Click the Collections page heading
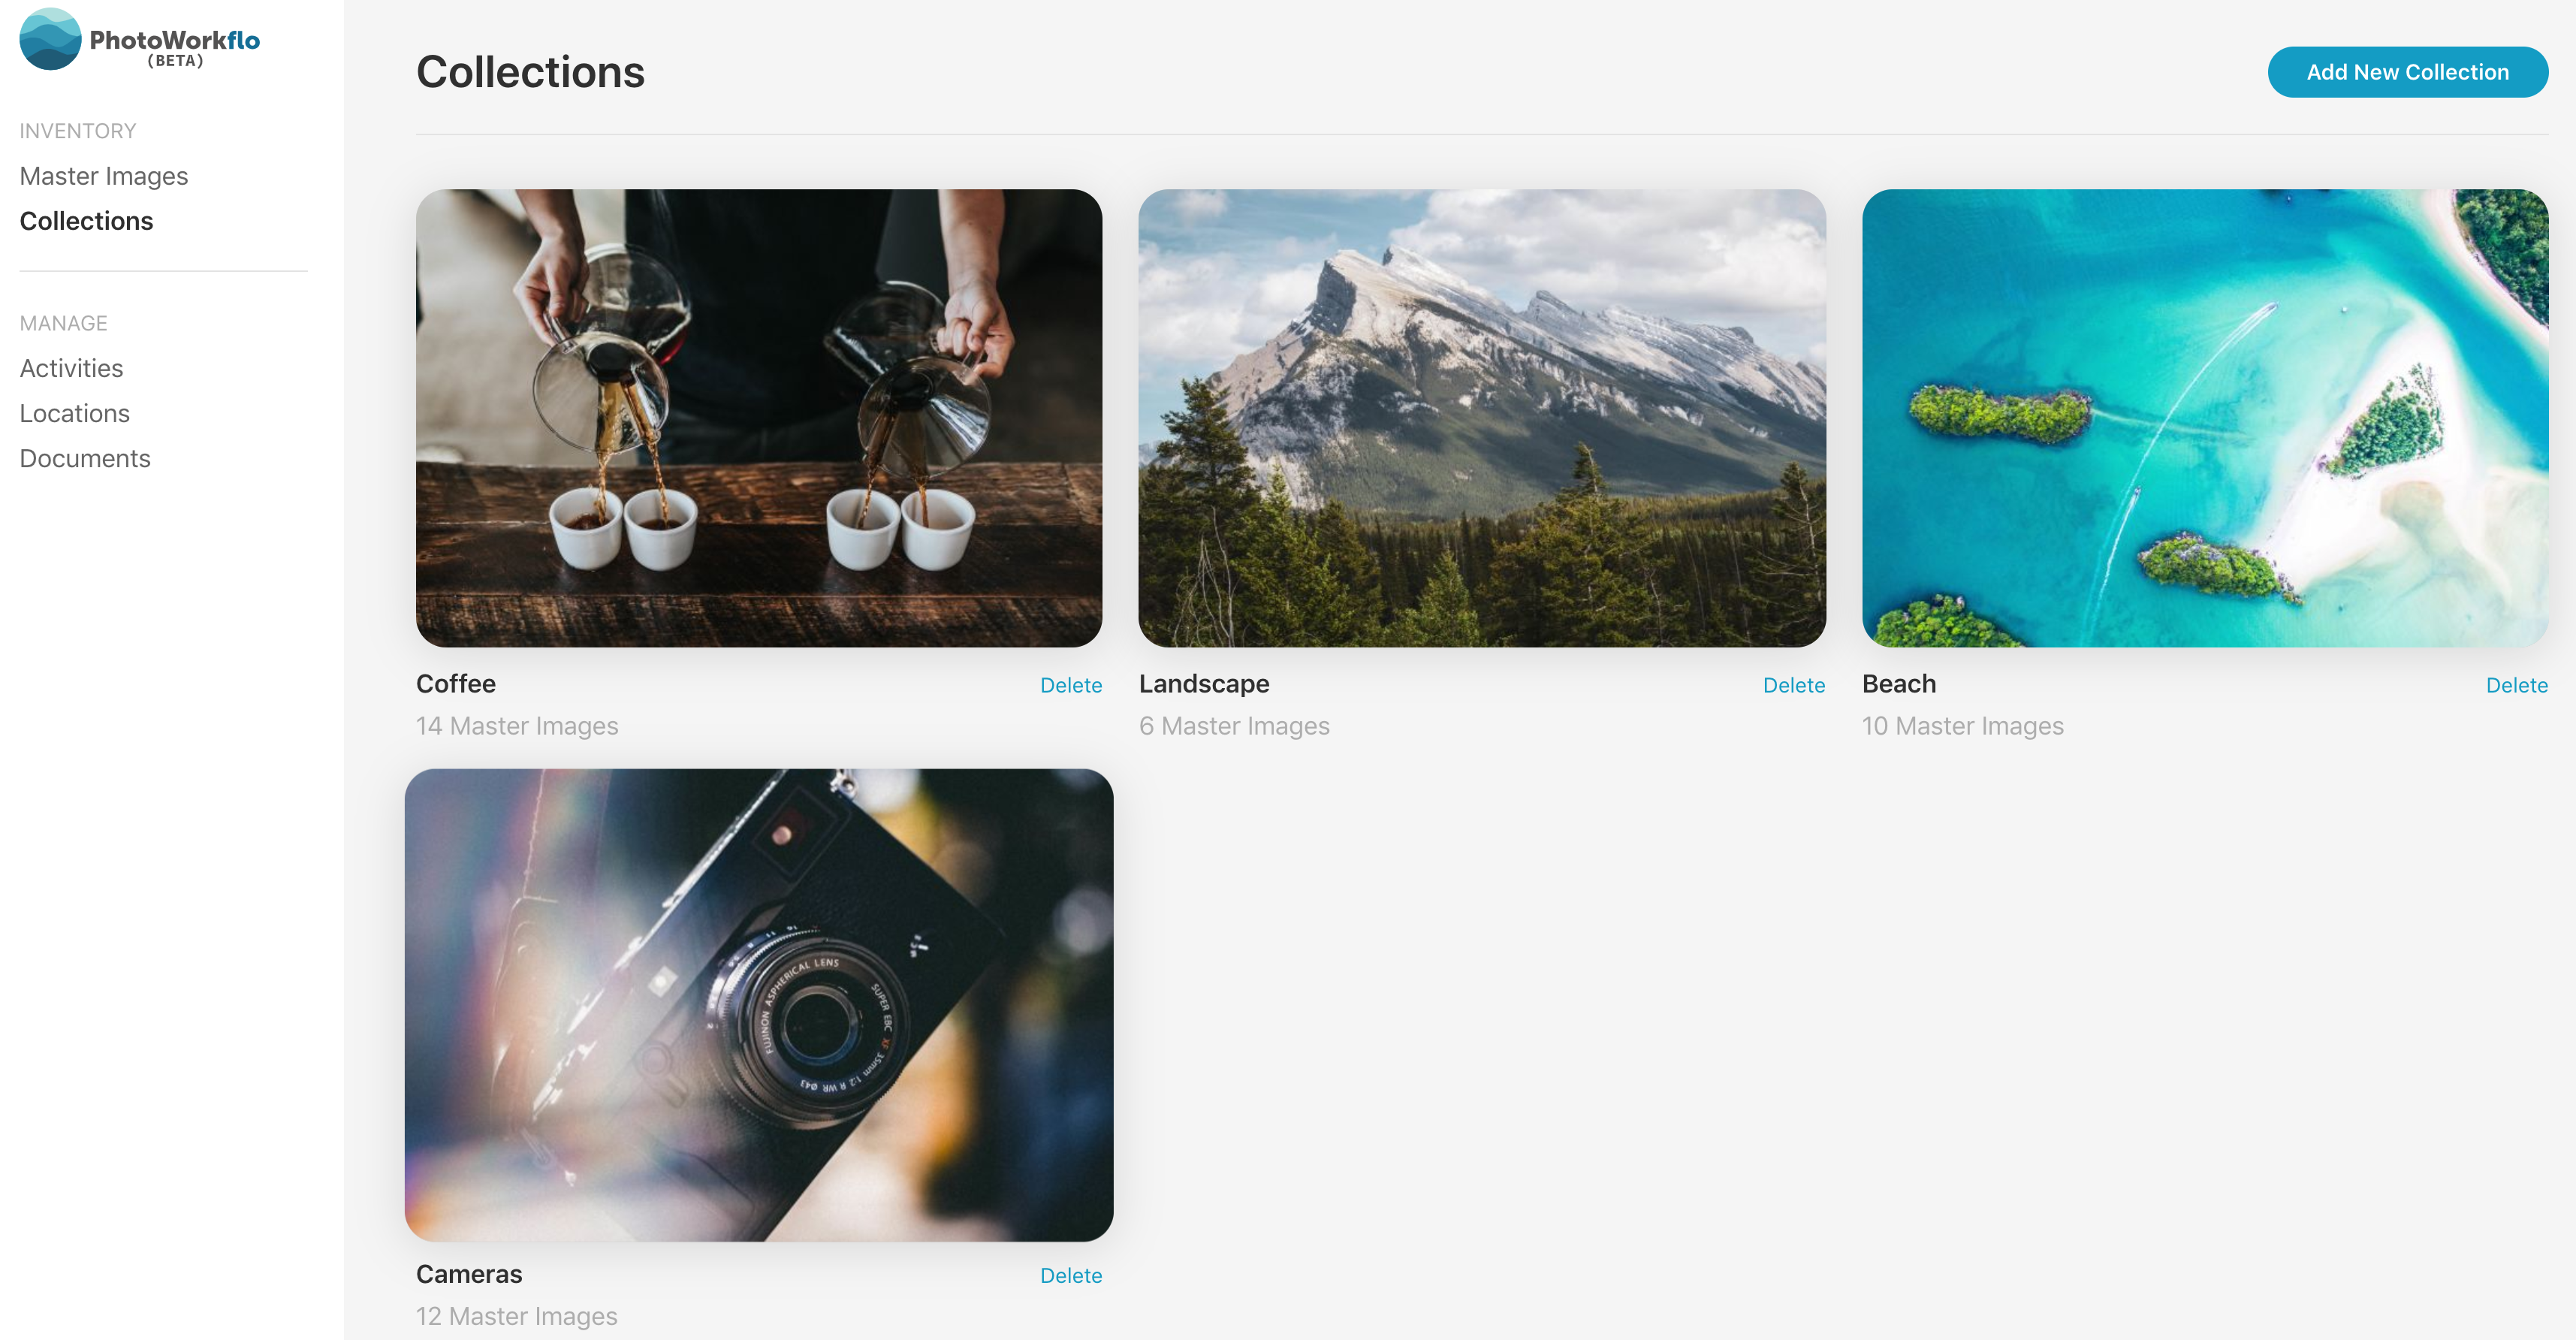 [532, 70]
